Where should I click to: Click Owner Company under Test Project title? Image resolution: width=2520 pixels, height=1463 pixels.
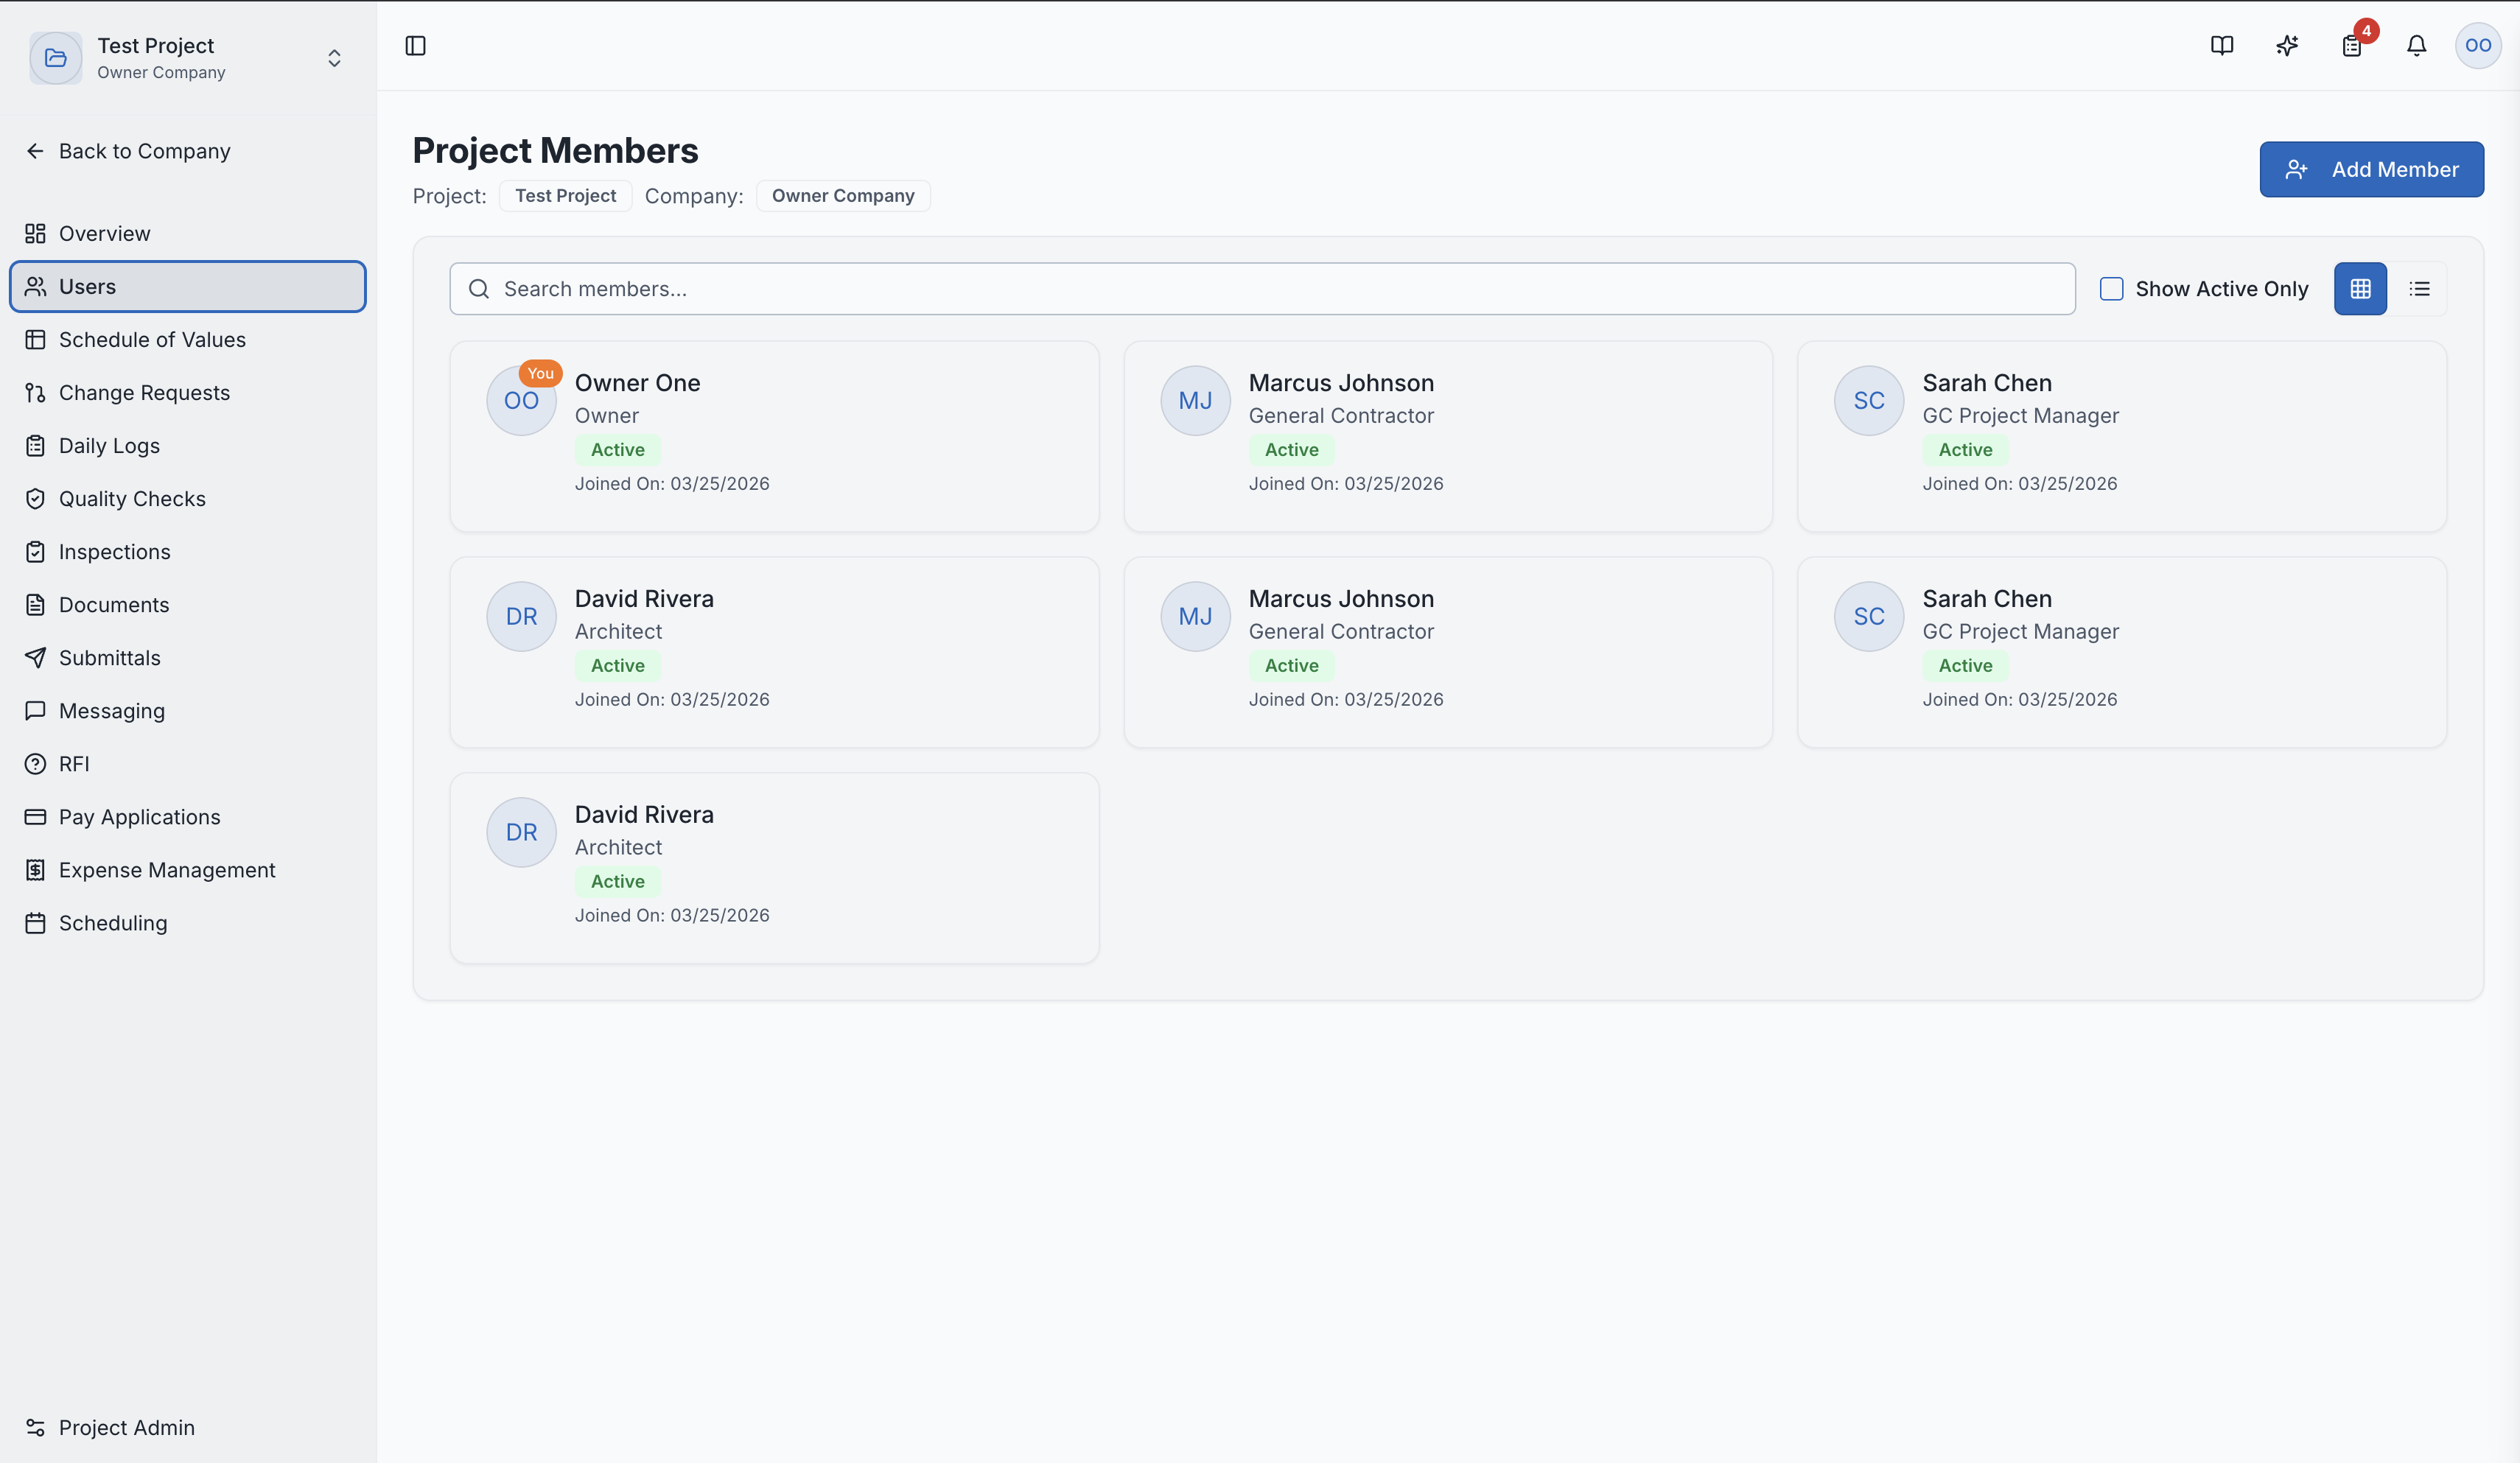161,73
